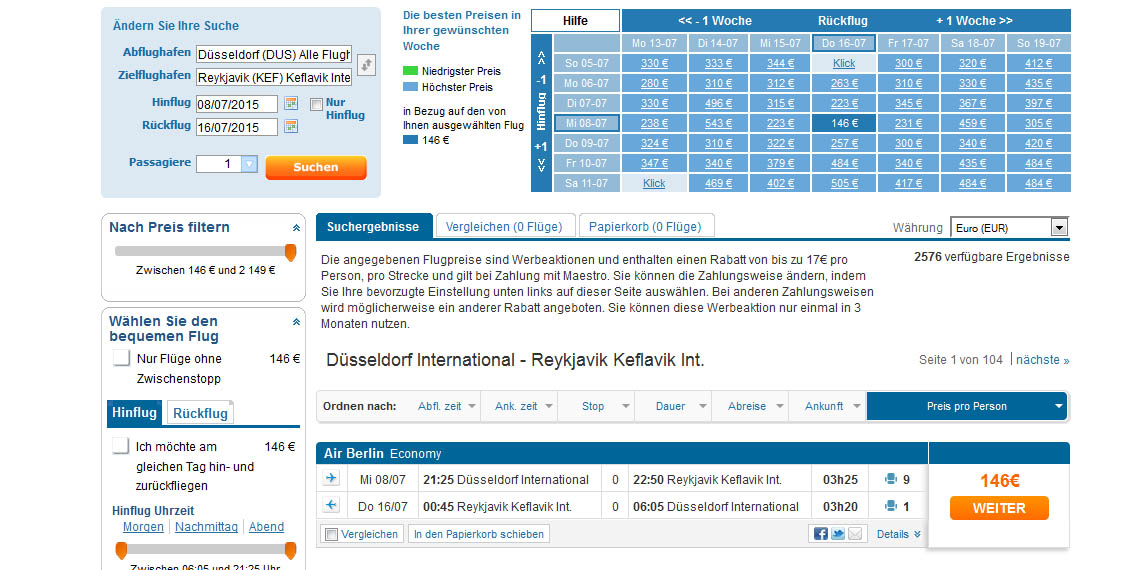1147x570 pixels.
Task: Click the Hinflug date field 08/07/2015
Action: coord(237,104)
